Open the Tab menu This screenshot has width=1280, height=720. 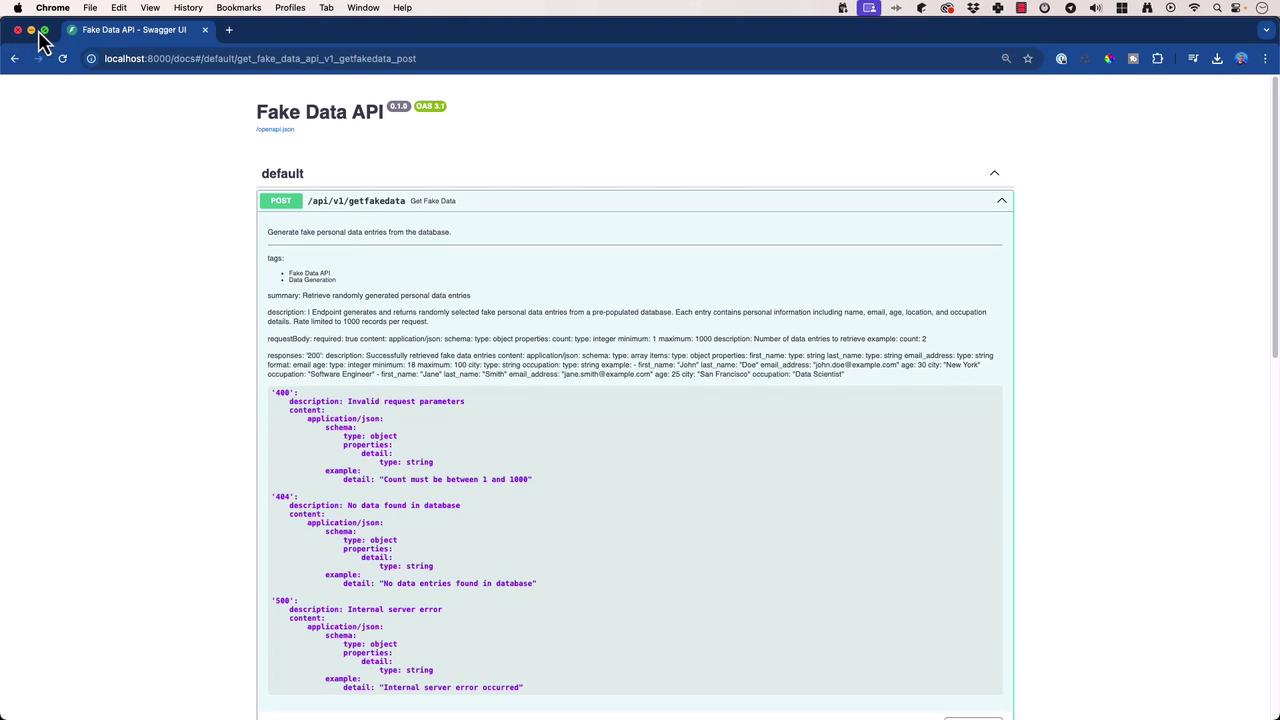pos(326,8)
